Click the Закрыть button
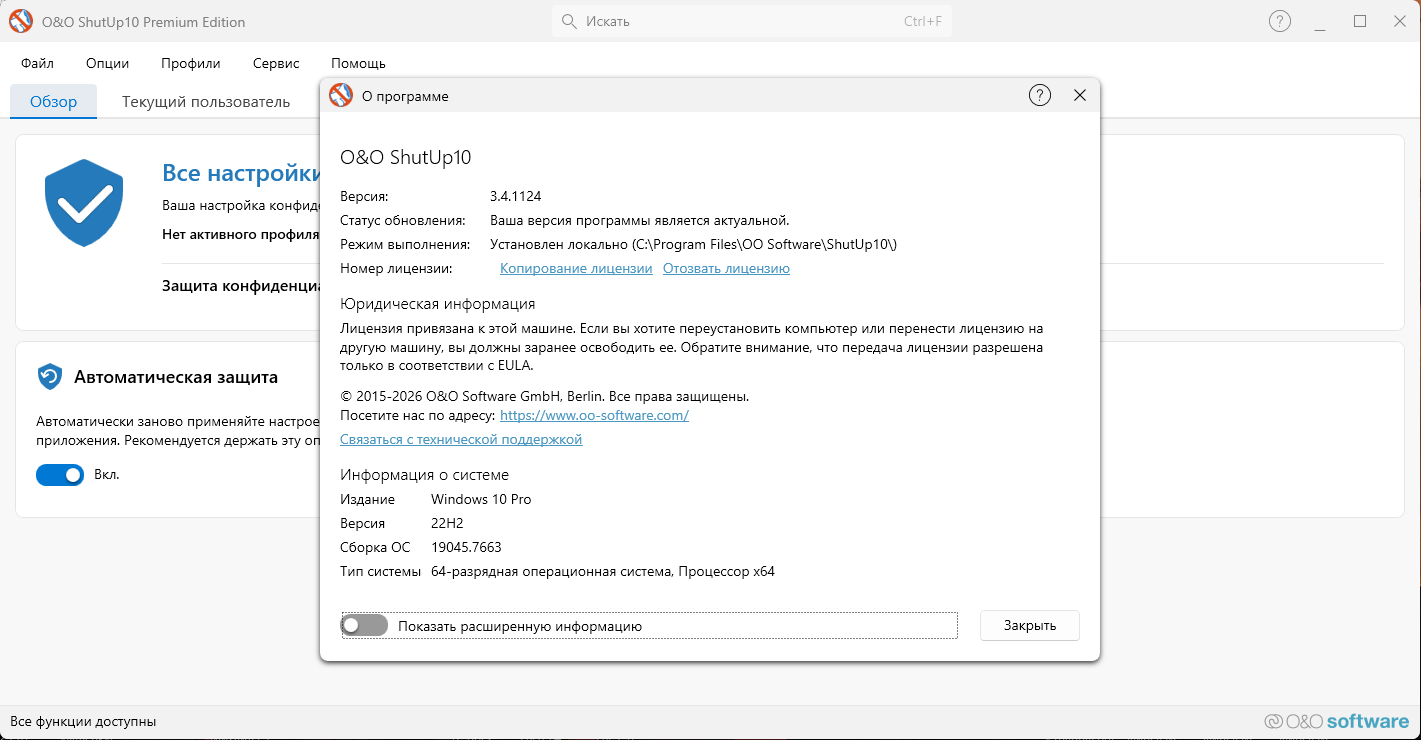Screen dimensions: 1421x740 point(1029,626)
